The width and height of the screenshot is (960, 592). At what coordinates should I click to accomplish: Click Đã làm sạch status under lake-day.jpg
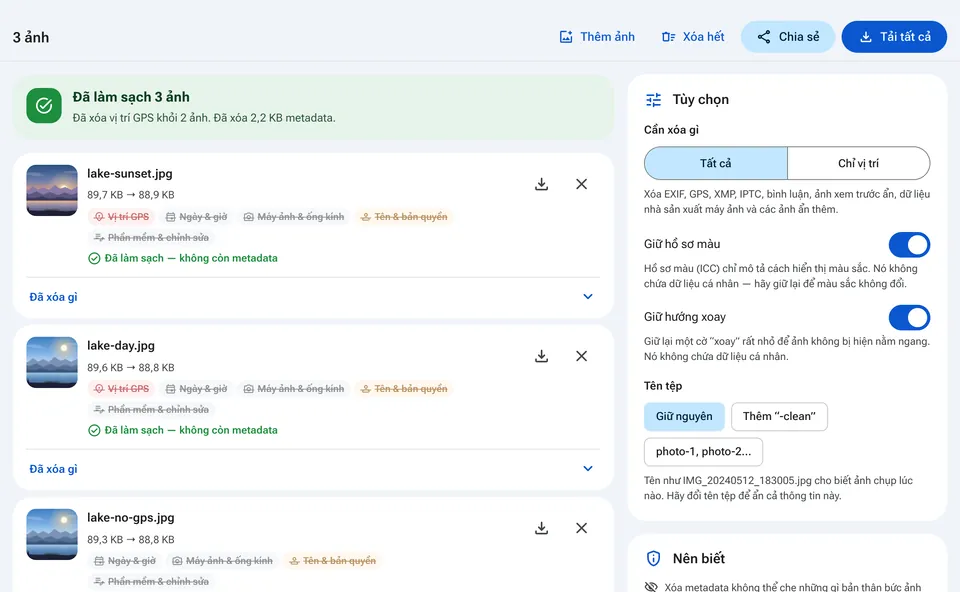[182, 430]
